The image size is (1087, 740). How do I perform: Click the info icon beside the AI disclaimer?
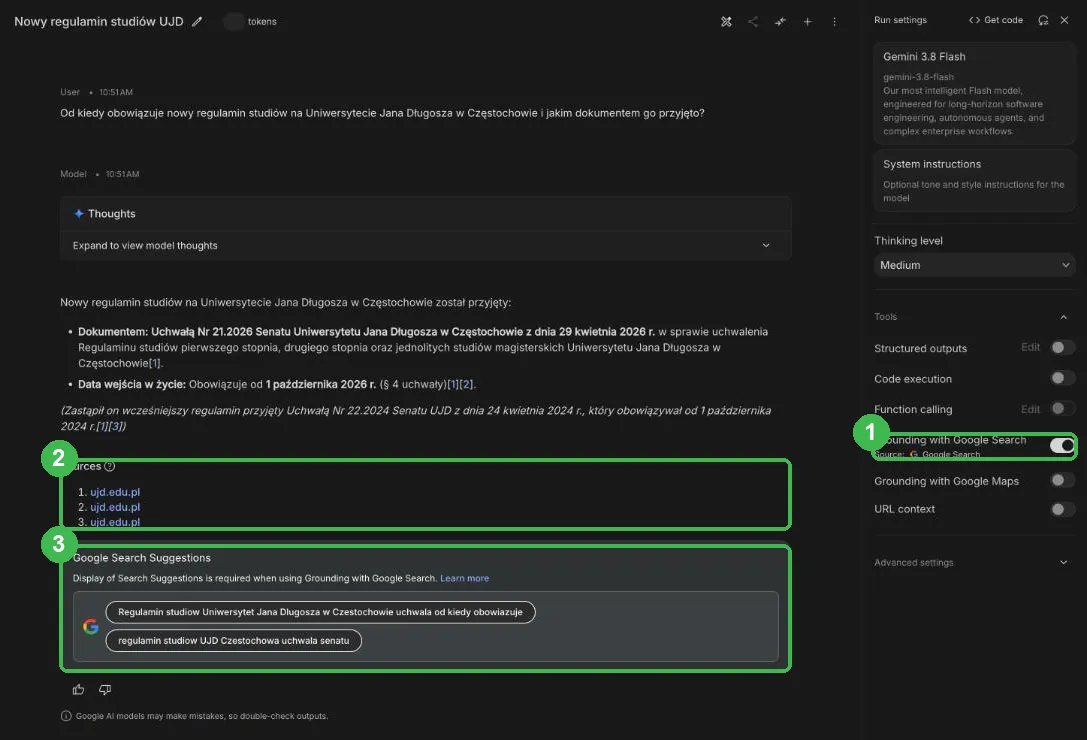point(66,716)
